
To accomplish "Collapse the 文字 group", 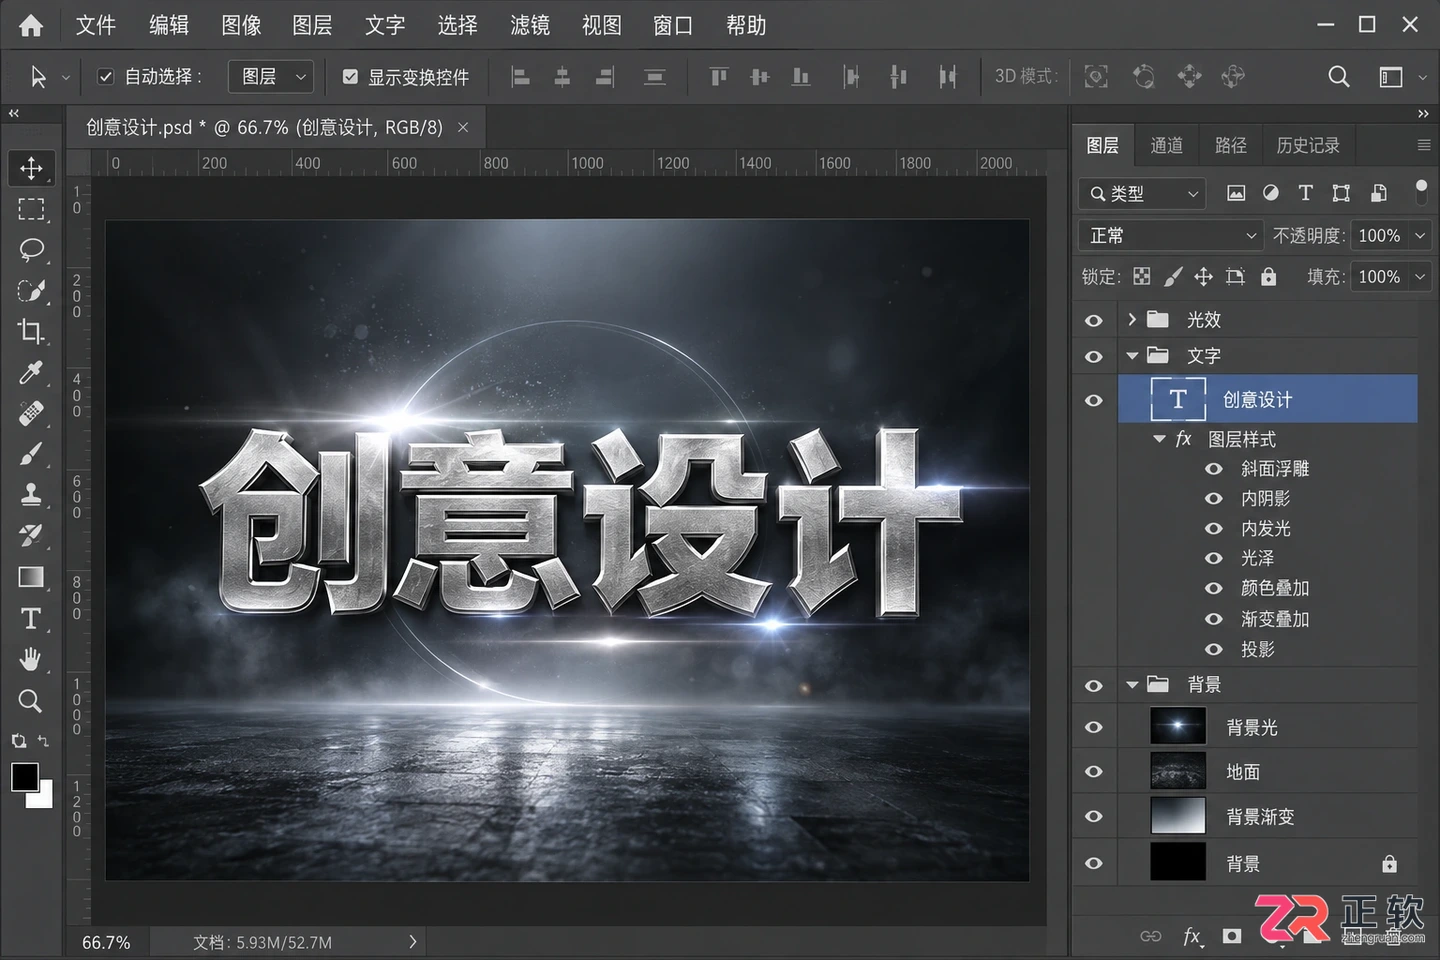I will pyautogui.click(x=1132, y=355).
